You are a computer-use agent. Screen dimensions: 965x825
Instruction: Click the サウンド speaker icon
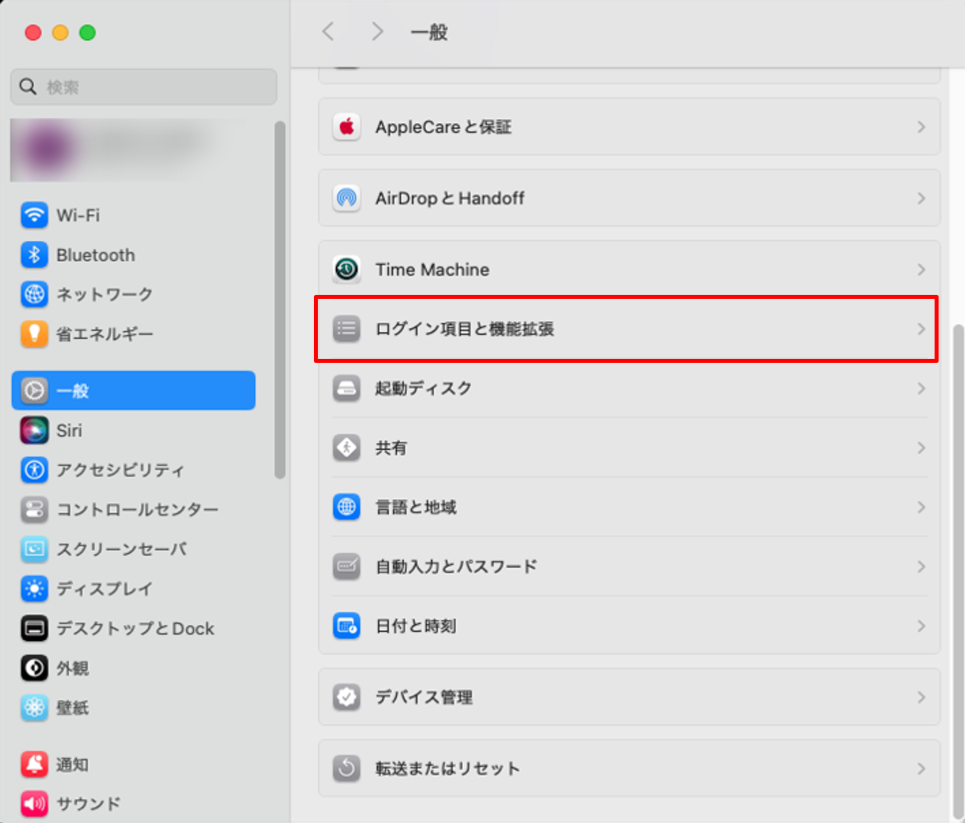(30, 803)
